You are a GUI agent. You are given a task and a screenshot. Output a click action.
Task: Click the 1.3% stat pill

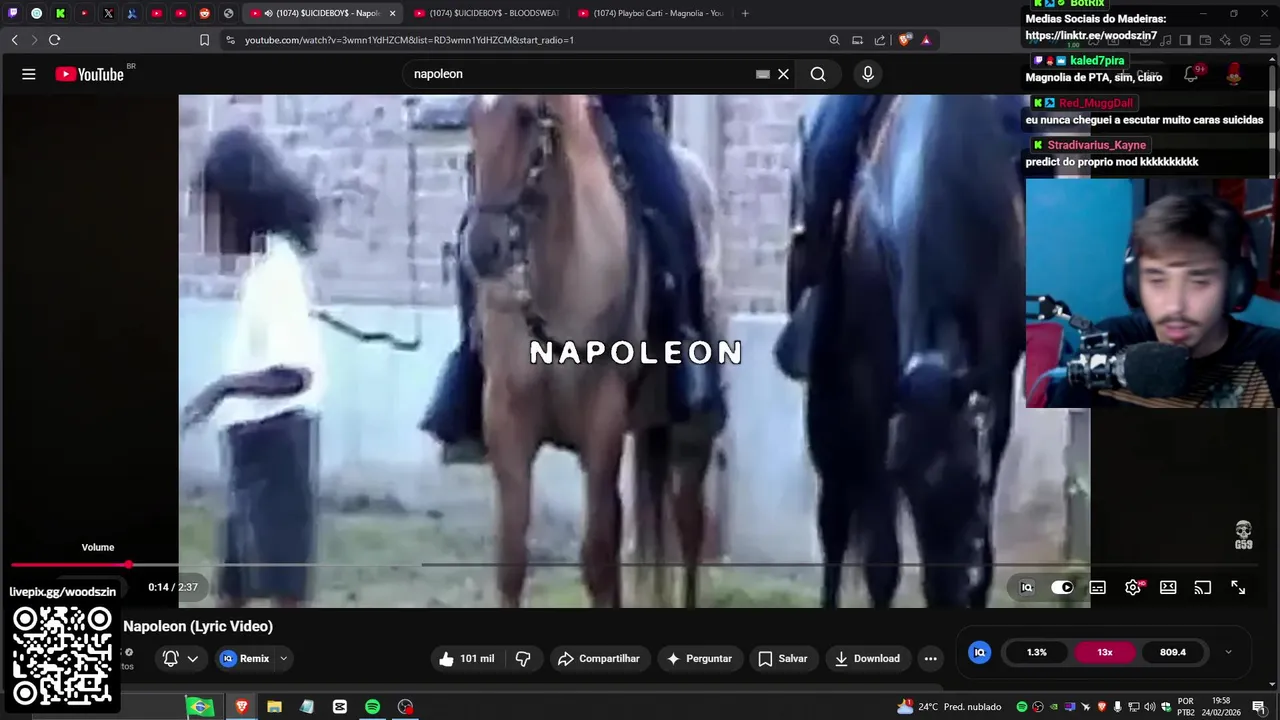pyautogui.click(x=1037, y=652)
